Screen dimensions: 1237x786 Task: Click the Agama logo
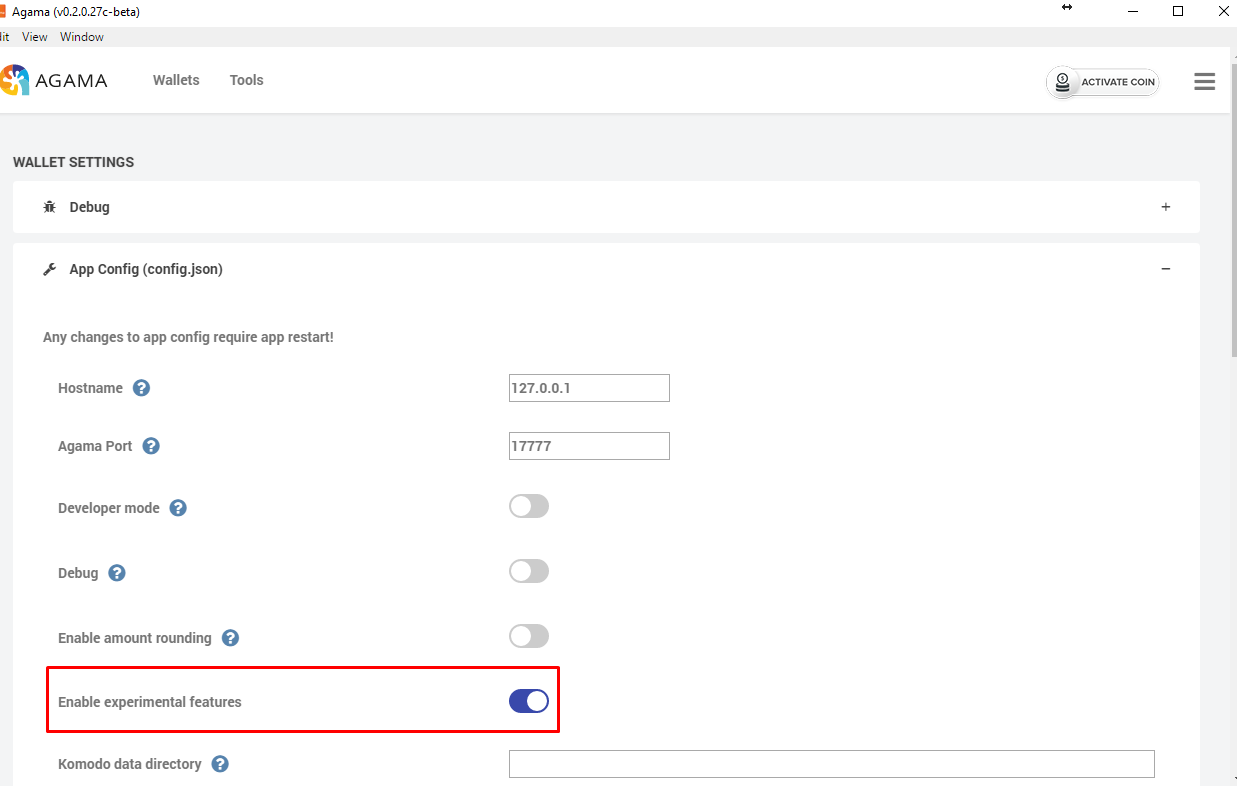(x=54, y=81)
